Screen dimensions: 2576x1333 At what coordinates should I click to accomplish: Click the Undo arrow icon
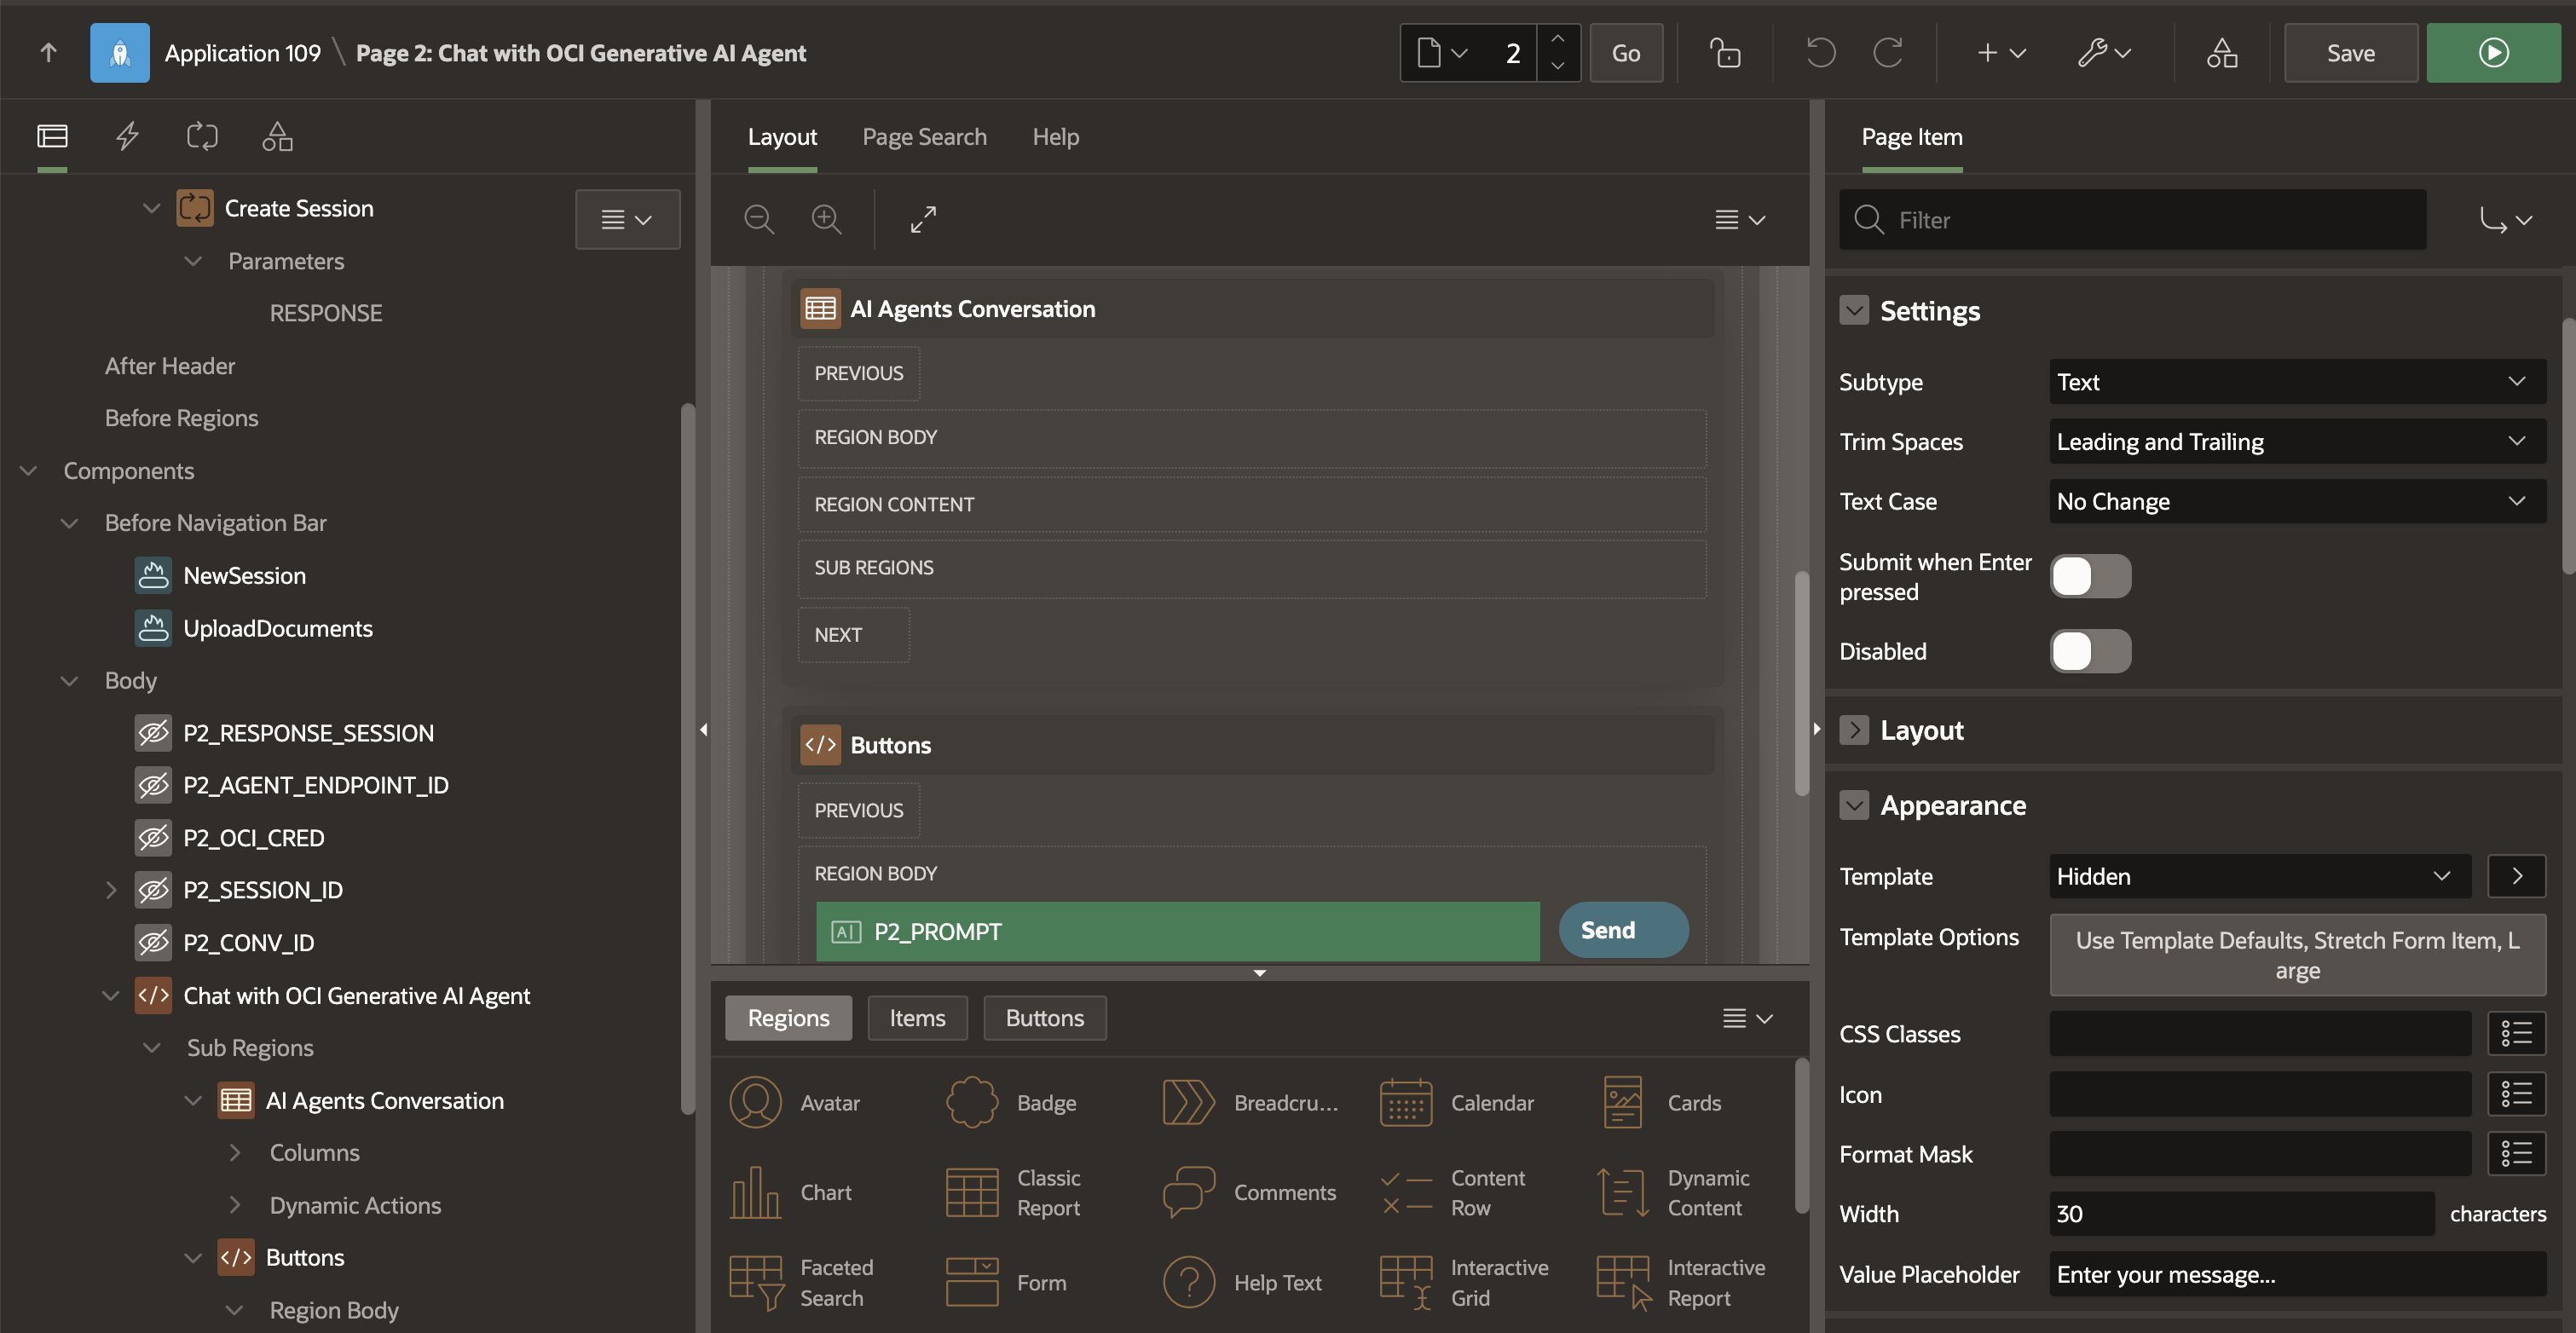click(x=1820, y=53)
